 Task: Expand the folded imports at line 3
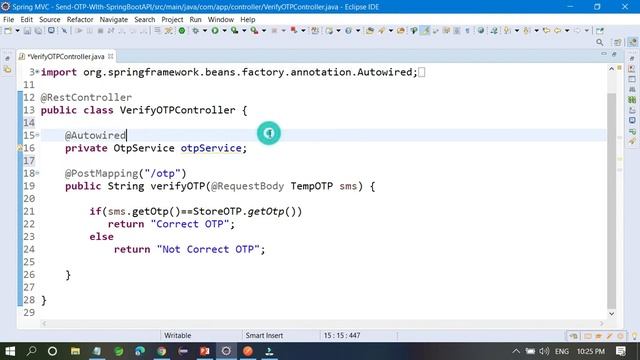pos(38,72)
